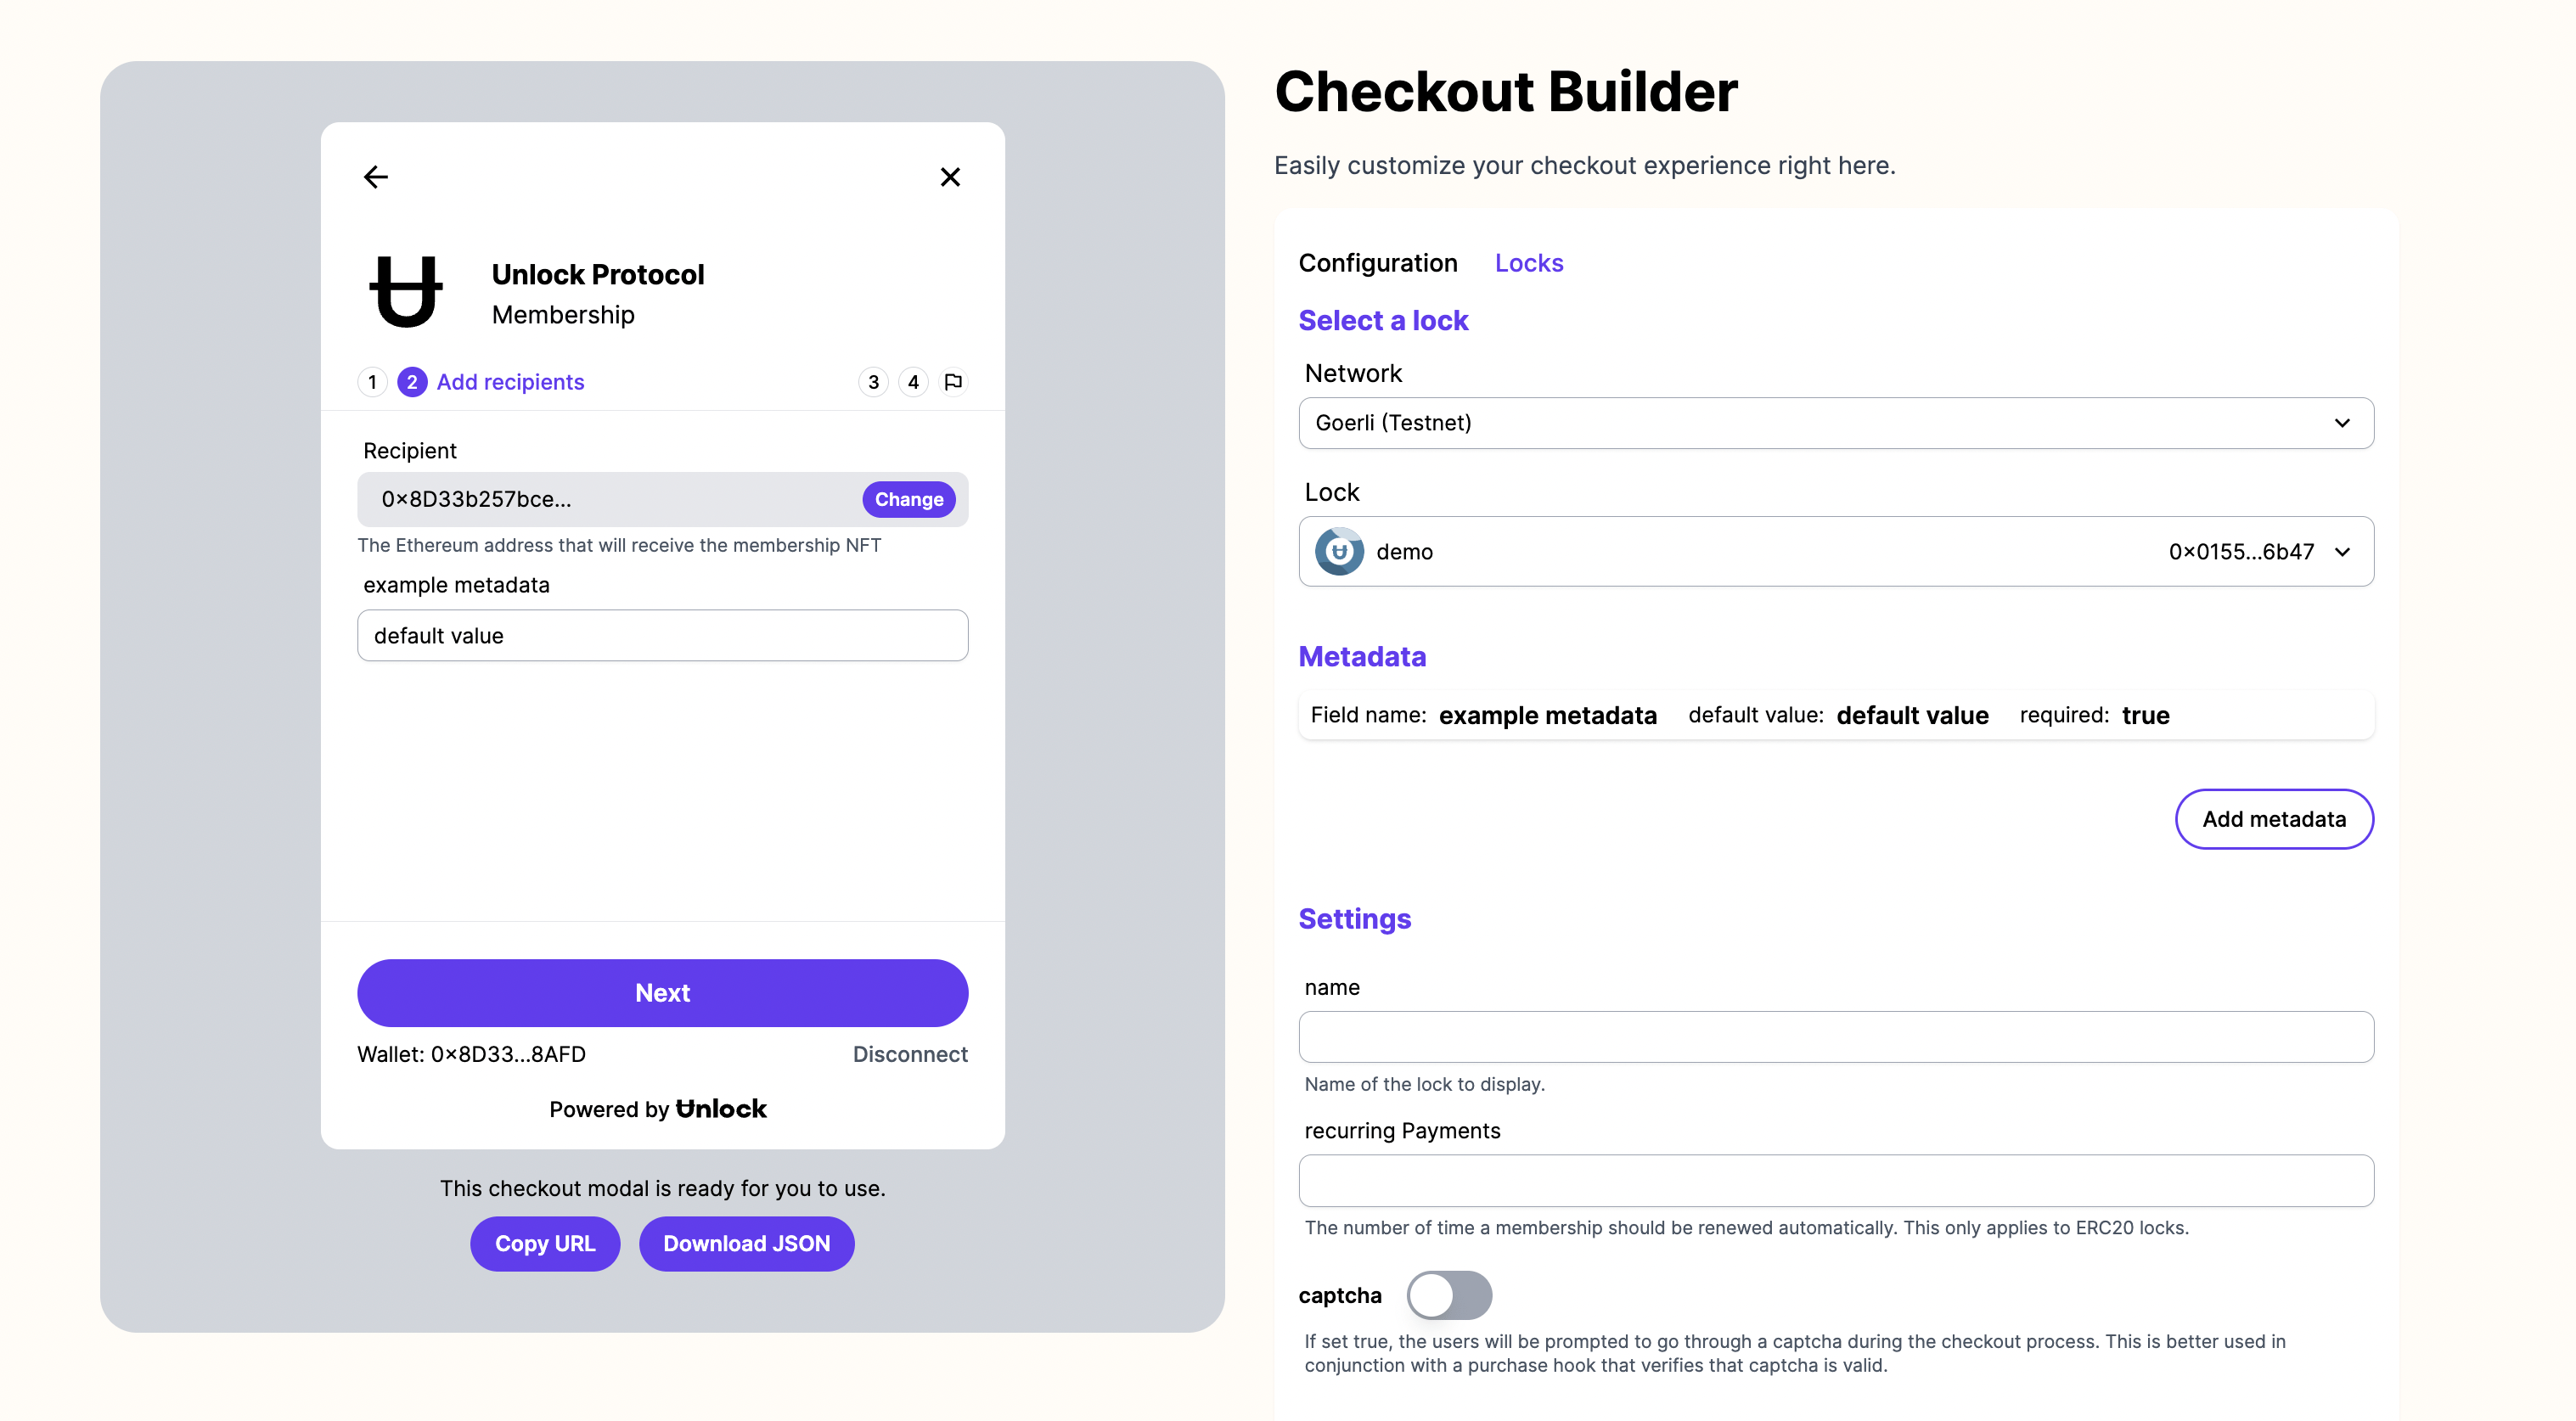Click the back arrow navigation icon
The image size is (2576, 1421).
(374, 175)
